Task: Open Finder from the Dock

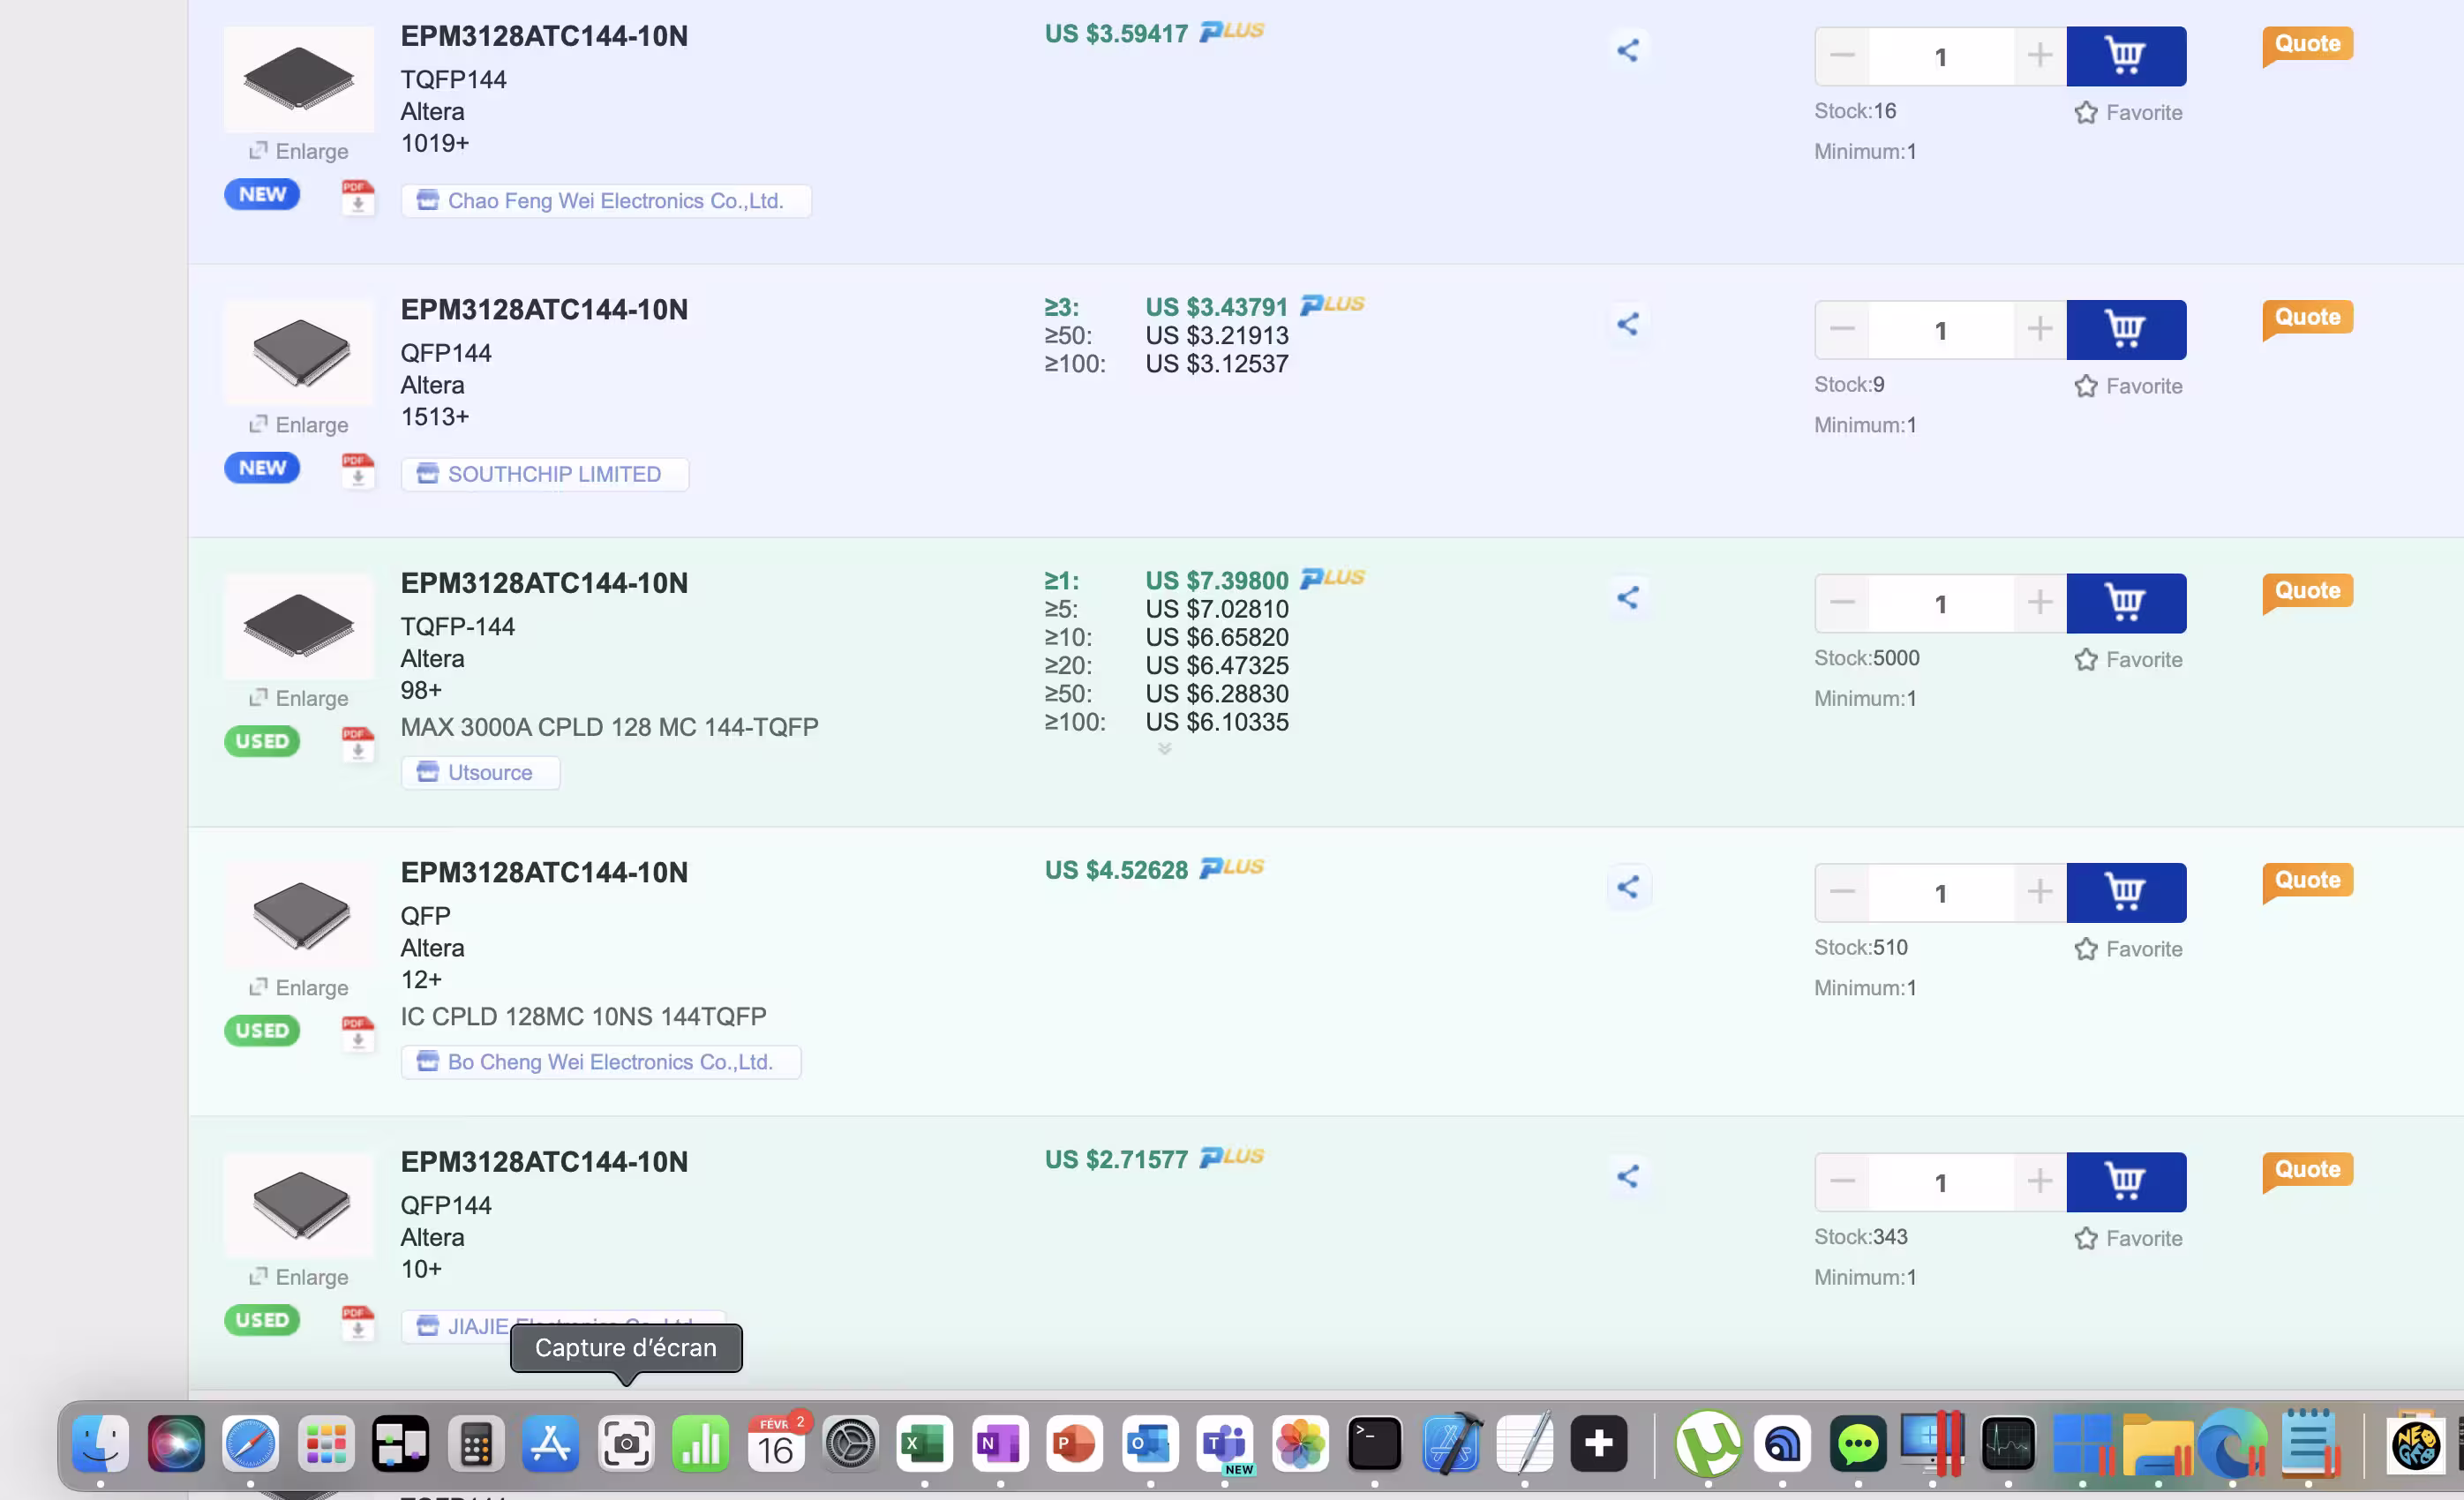Action: click(100, 1443)
